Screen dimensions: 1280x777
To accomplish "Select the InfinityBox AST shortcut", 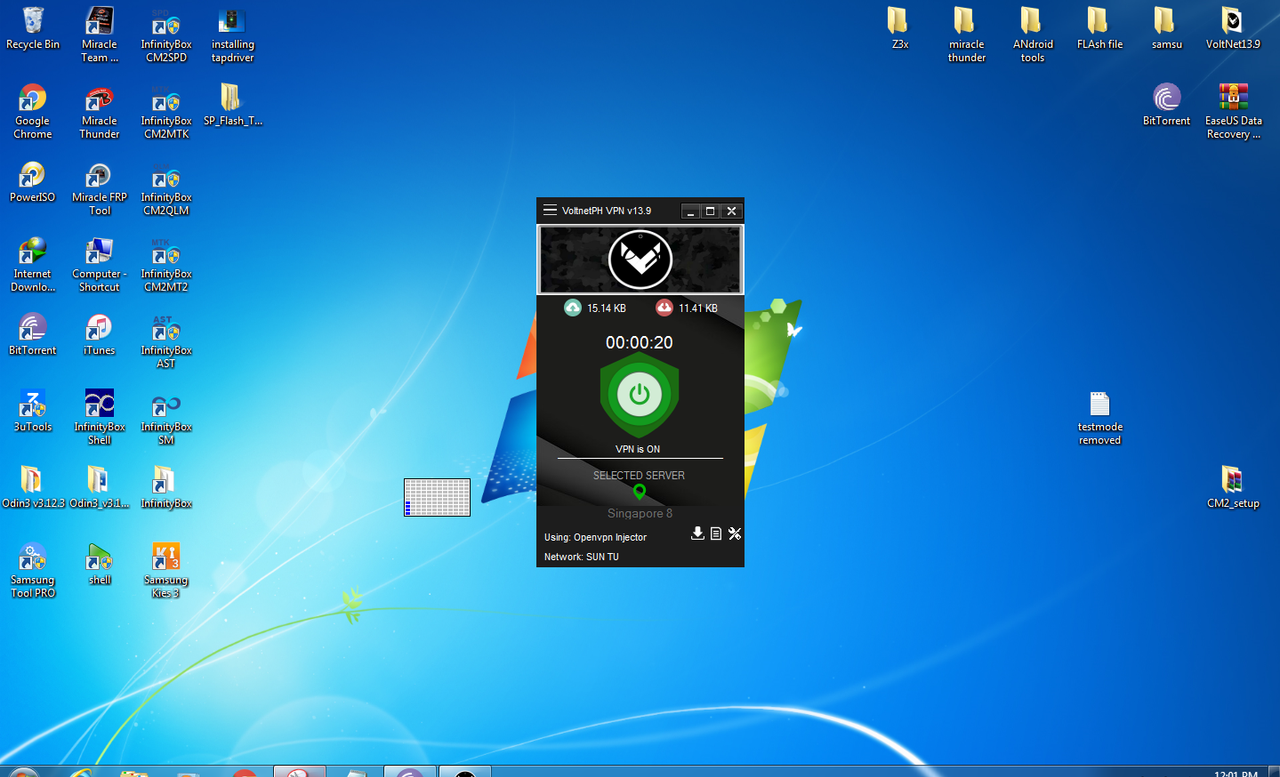I will (x=166, y=341).
